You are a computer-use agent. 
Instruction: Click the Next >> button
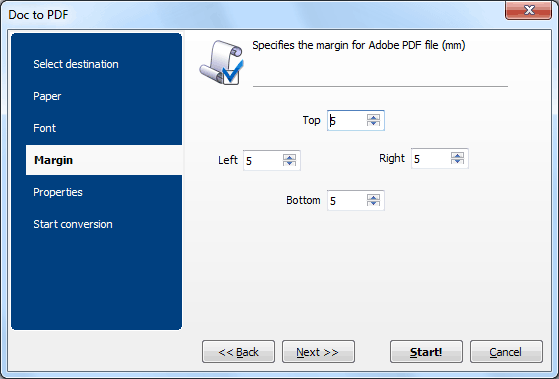318,352
